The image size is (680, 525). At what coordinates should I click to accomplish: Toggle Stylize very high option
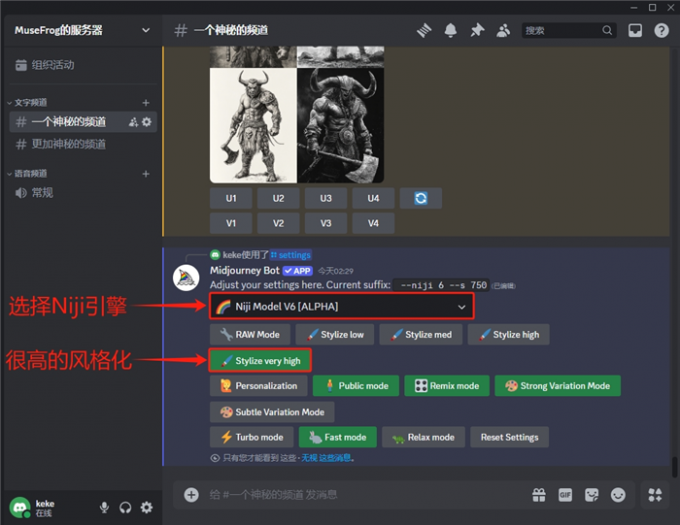260,361
